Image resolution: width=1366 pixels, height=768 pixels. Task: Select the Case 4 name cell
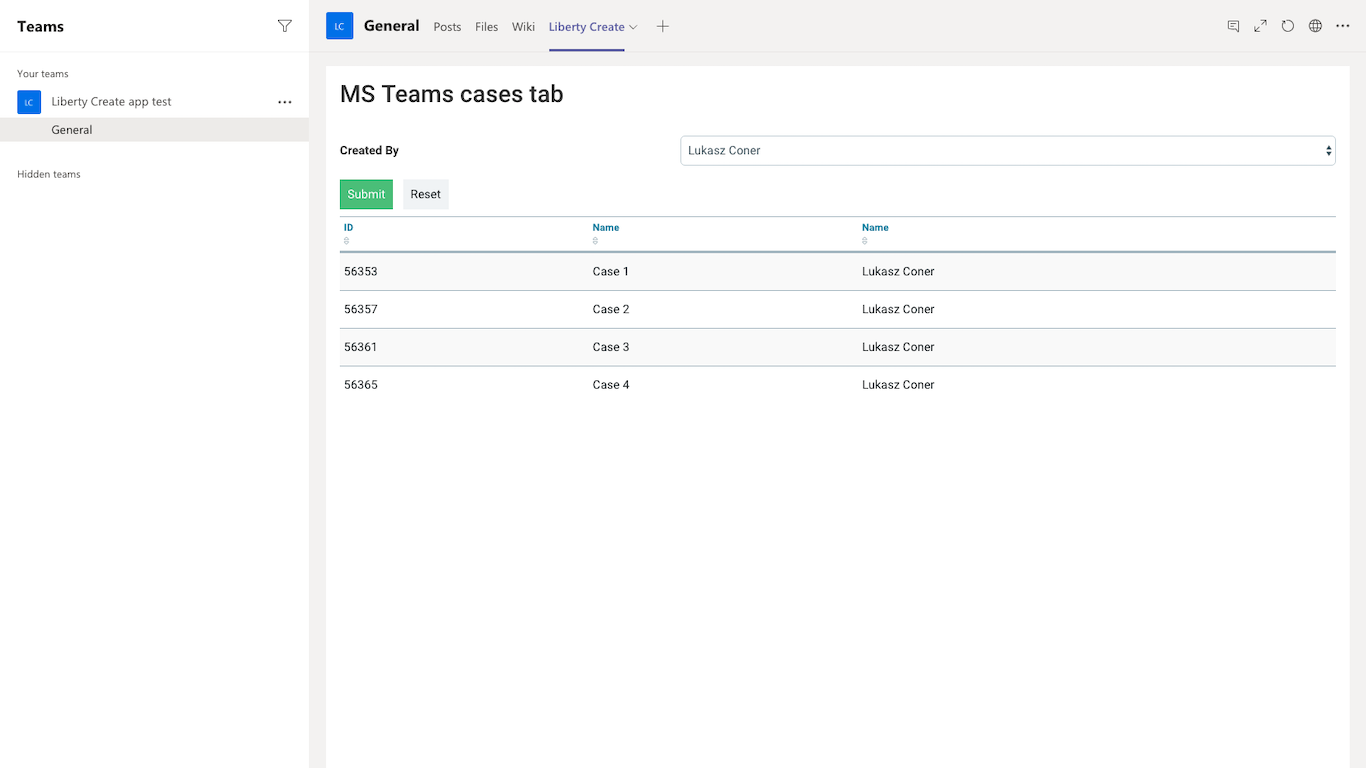[611, 385]
